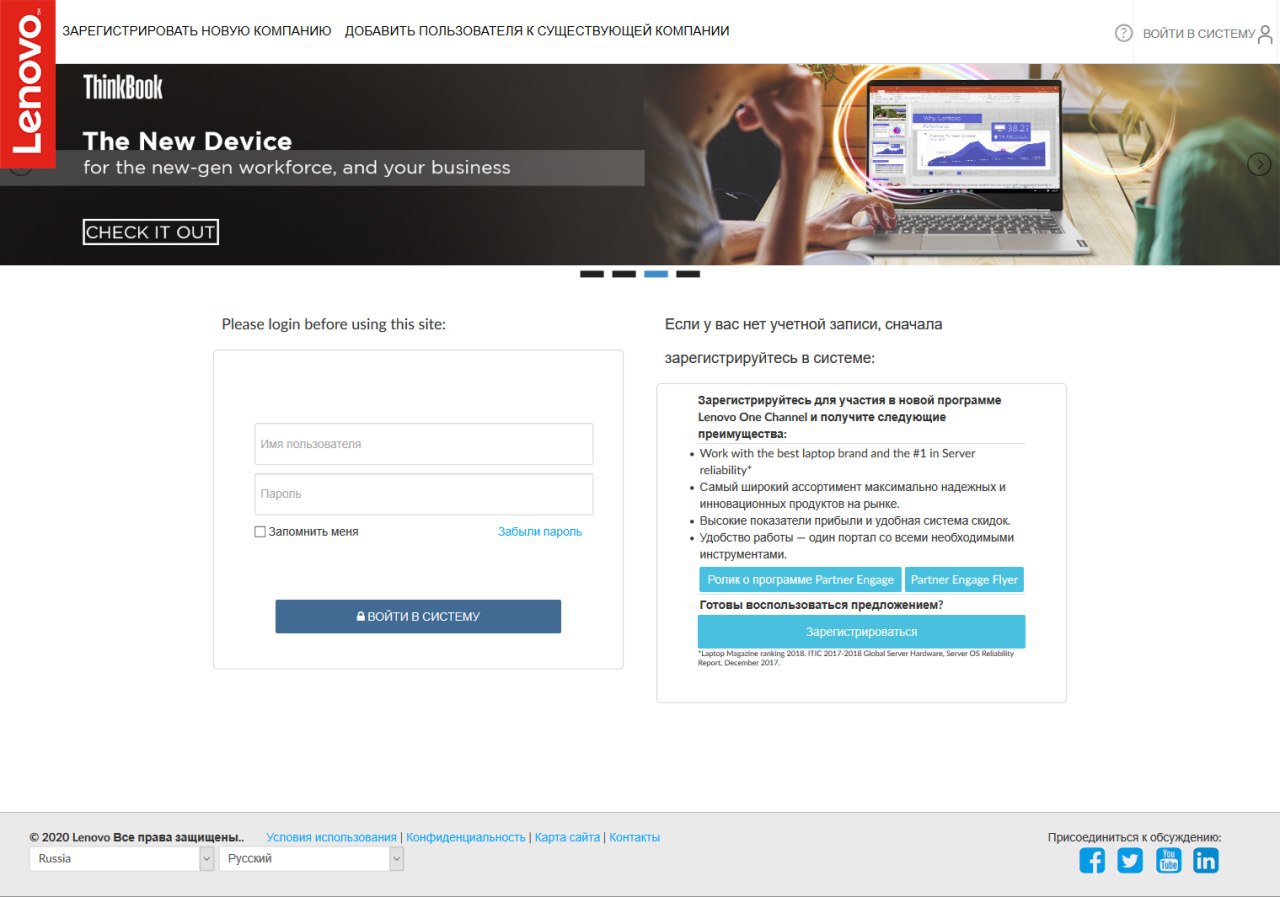Open Условия использования footer link

(x=331, y=837)
